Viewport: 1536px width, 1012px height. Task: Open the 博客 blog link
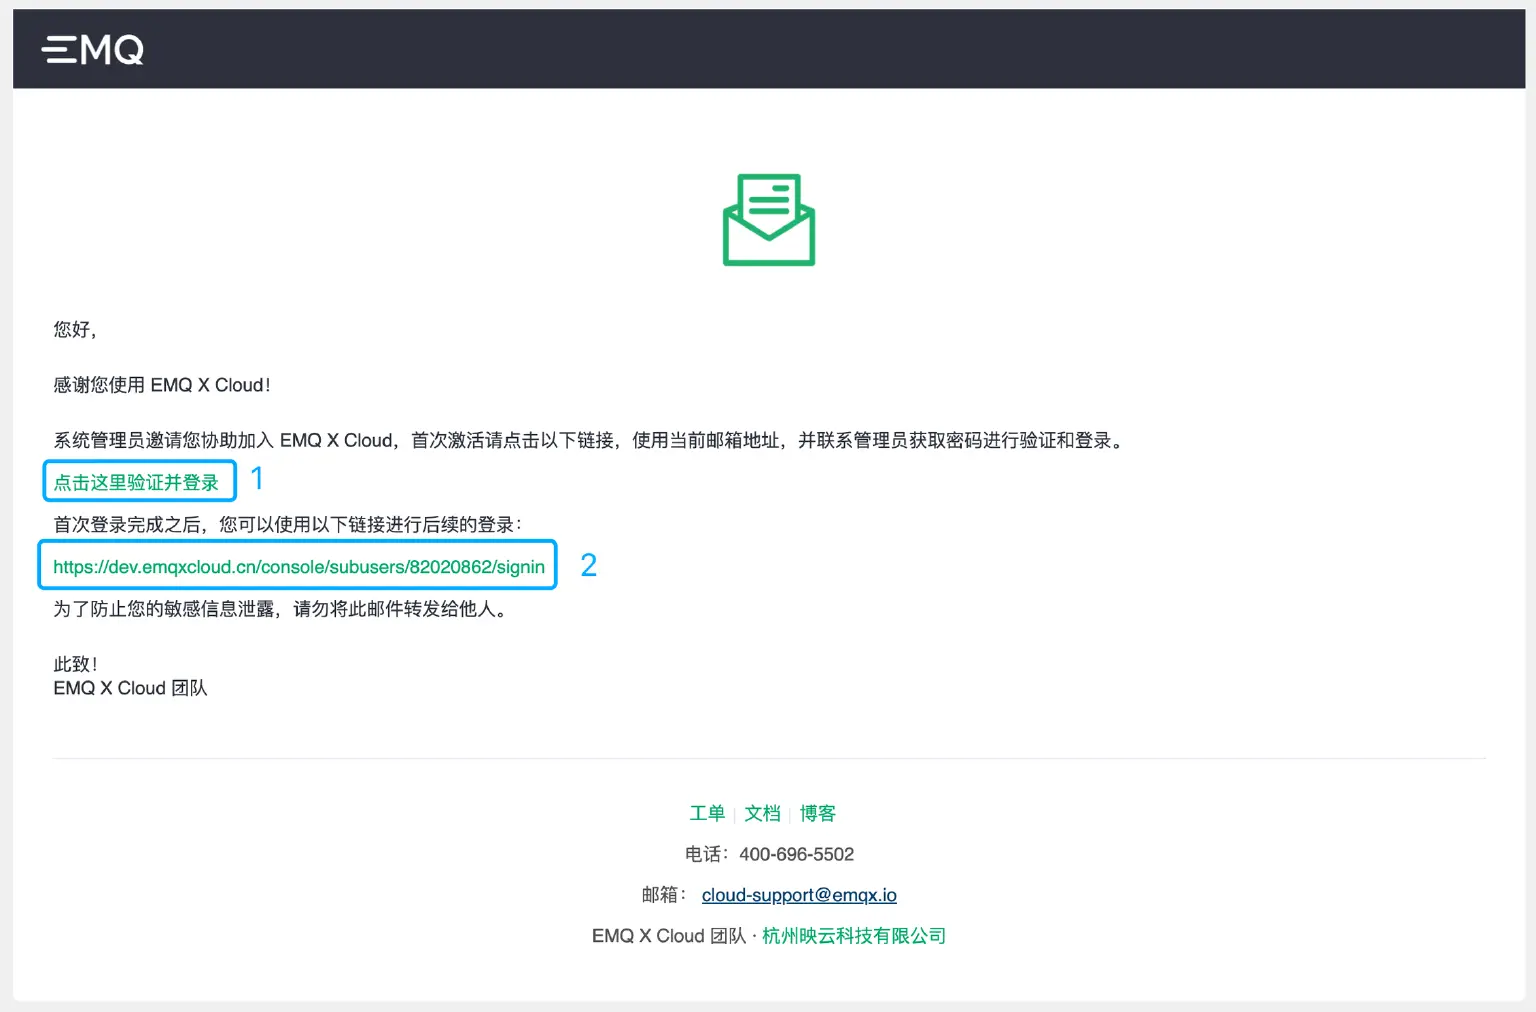[x=818, y=813]
